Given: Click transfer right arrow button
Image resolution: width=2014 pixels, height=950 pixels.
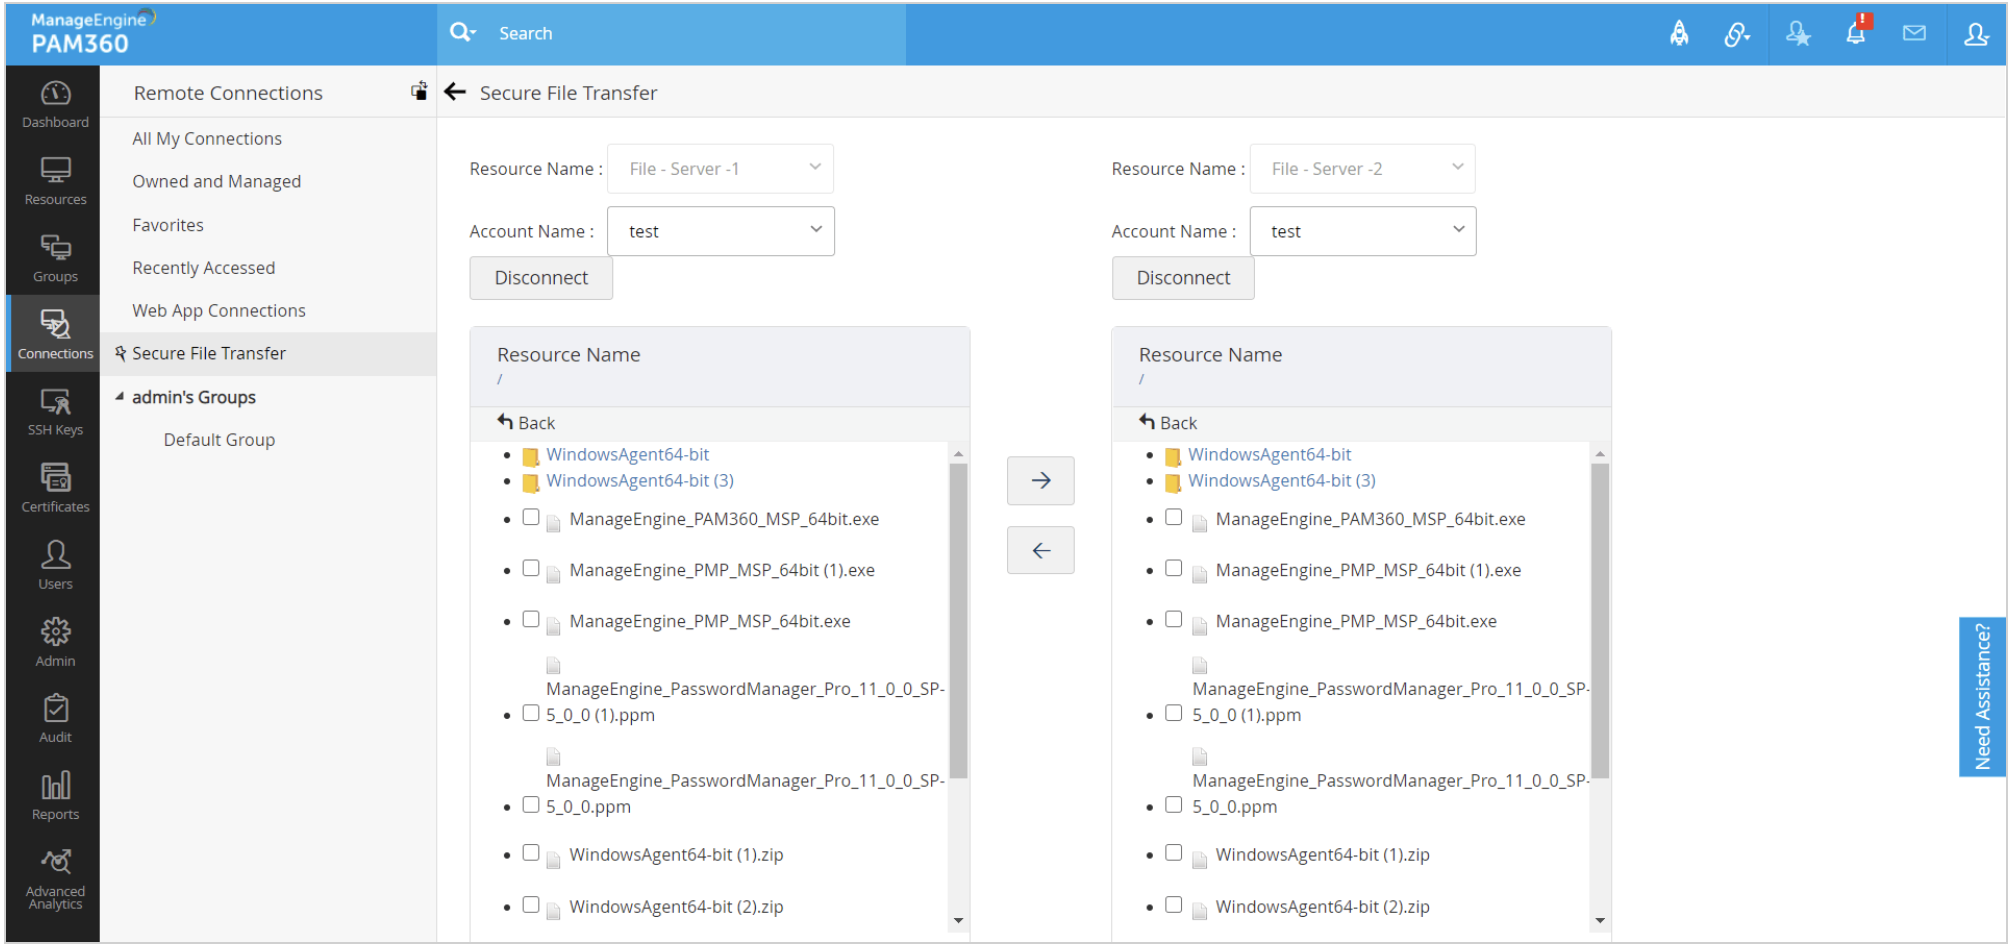Looking at the screenshot, I should click(1040, 481).
